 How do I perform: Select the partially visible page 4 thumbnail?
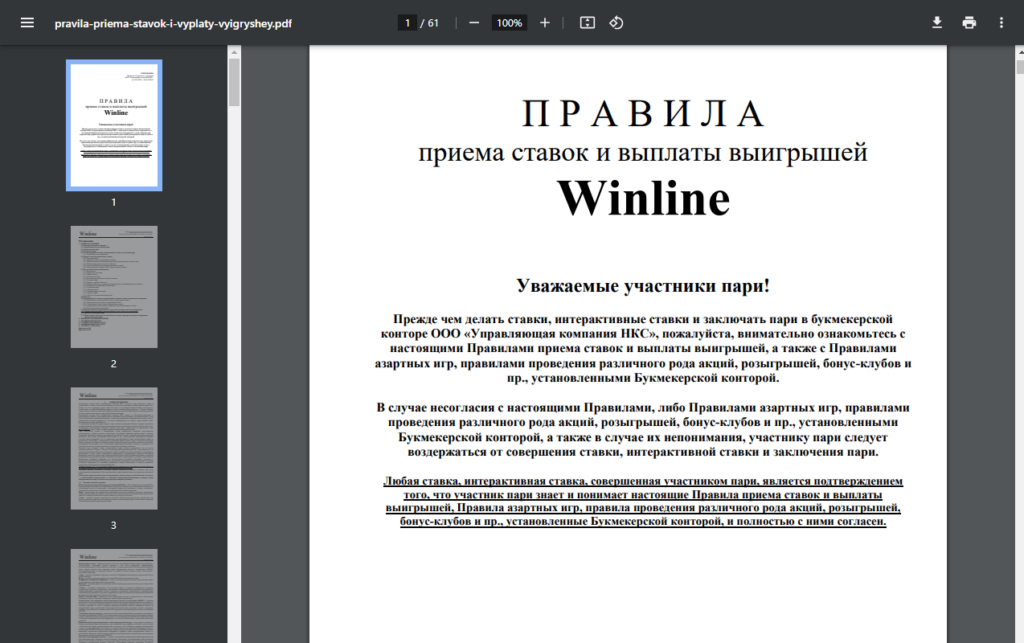pos(114,596)
